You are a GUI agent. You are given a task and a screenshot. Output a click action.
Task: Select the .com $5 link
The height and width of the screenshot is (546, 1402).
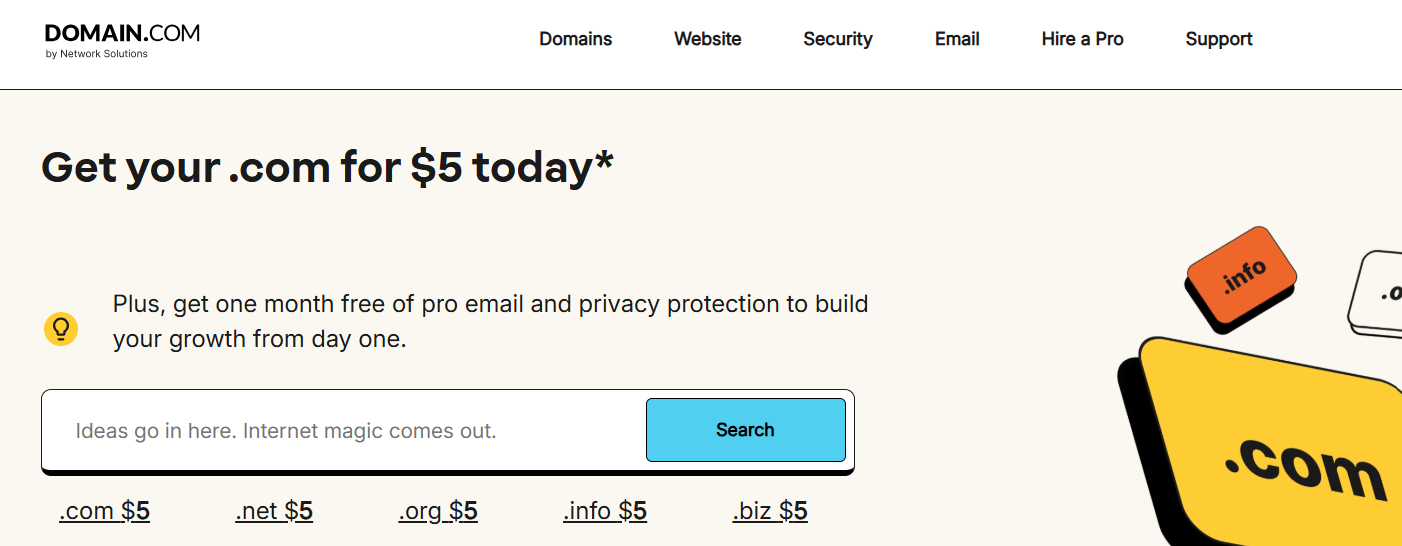[x=105, y=511]
